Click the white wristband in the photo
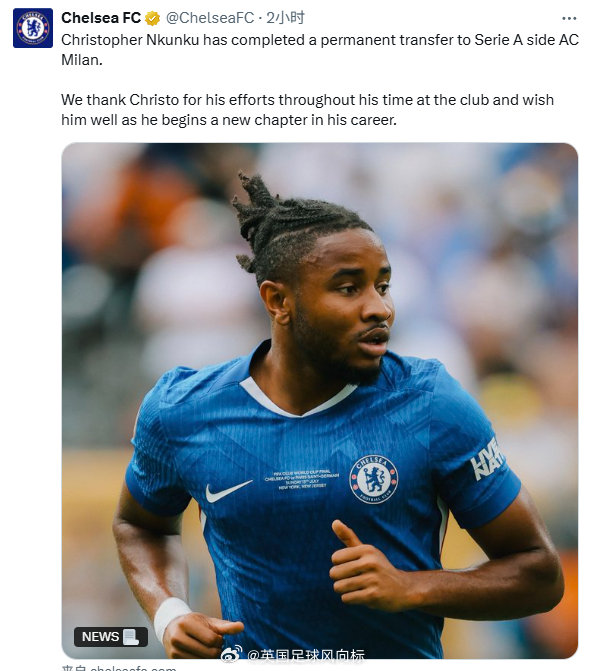589x671 pixels. [171, 617]
